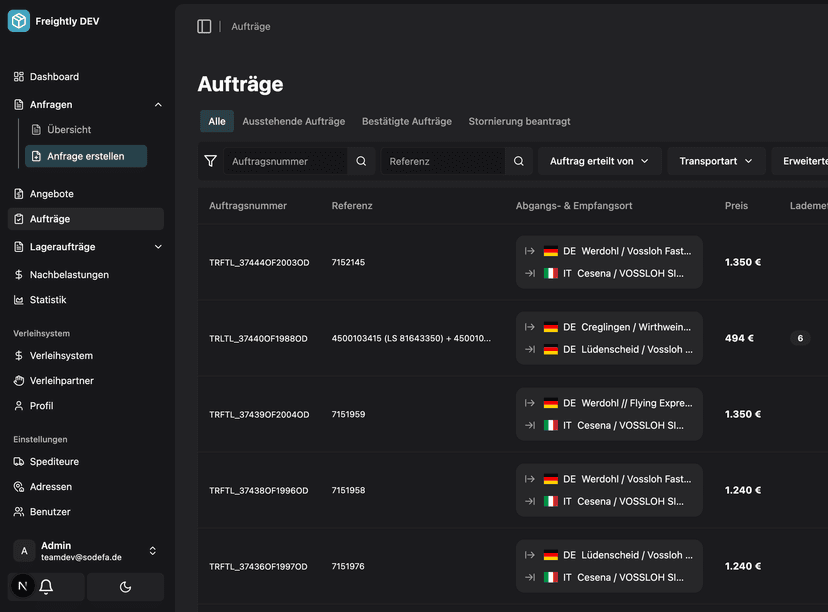Click Anfrage erstellen in sidebar
828x612 pixels.
pos(86,156)
